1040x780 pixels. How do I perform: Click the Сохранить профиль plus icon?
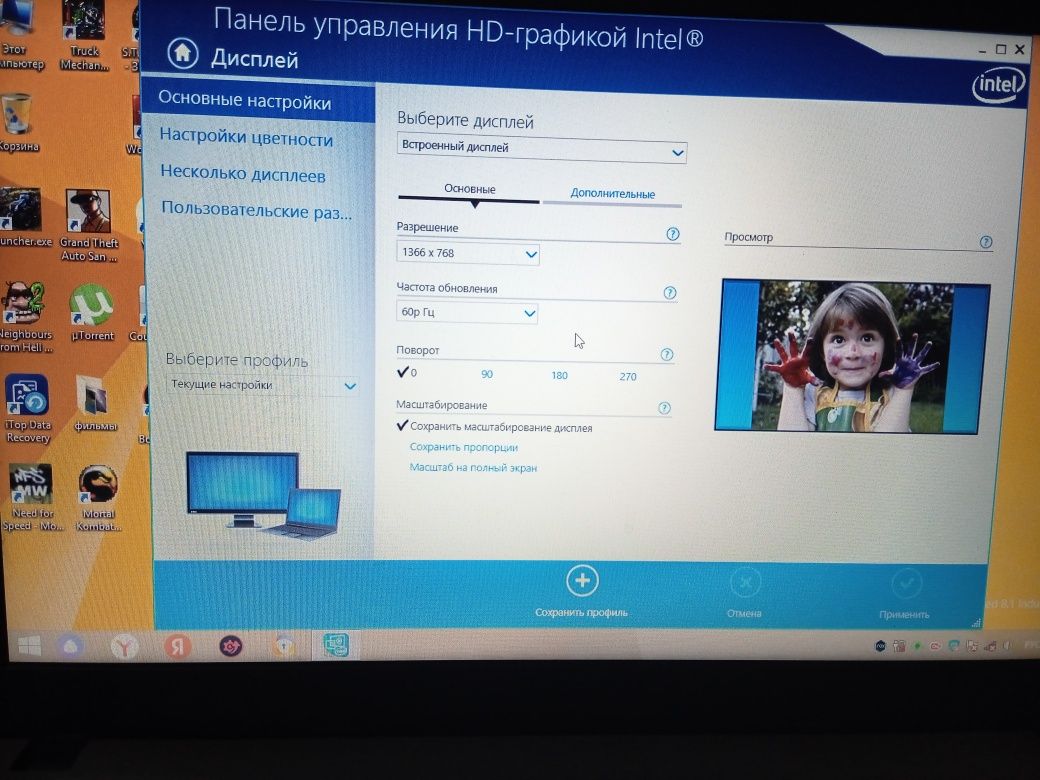(x=582, y=581)
